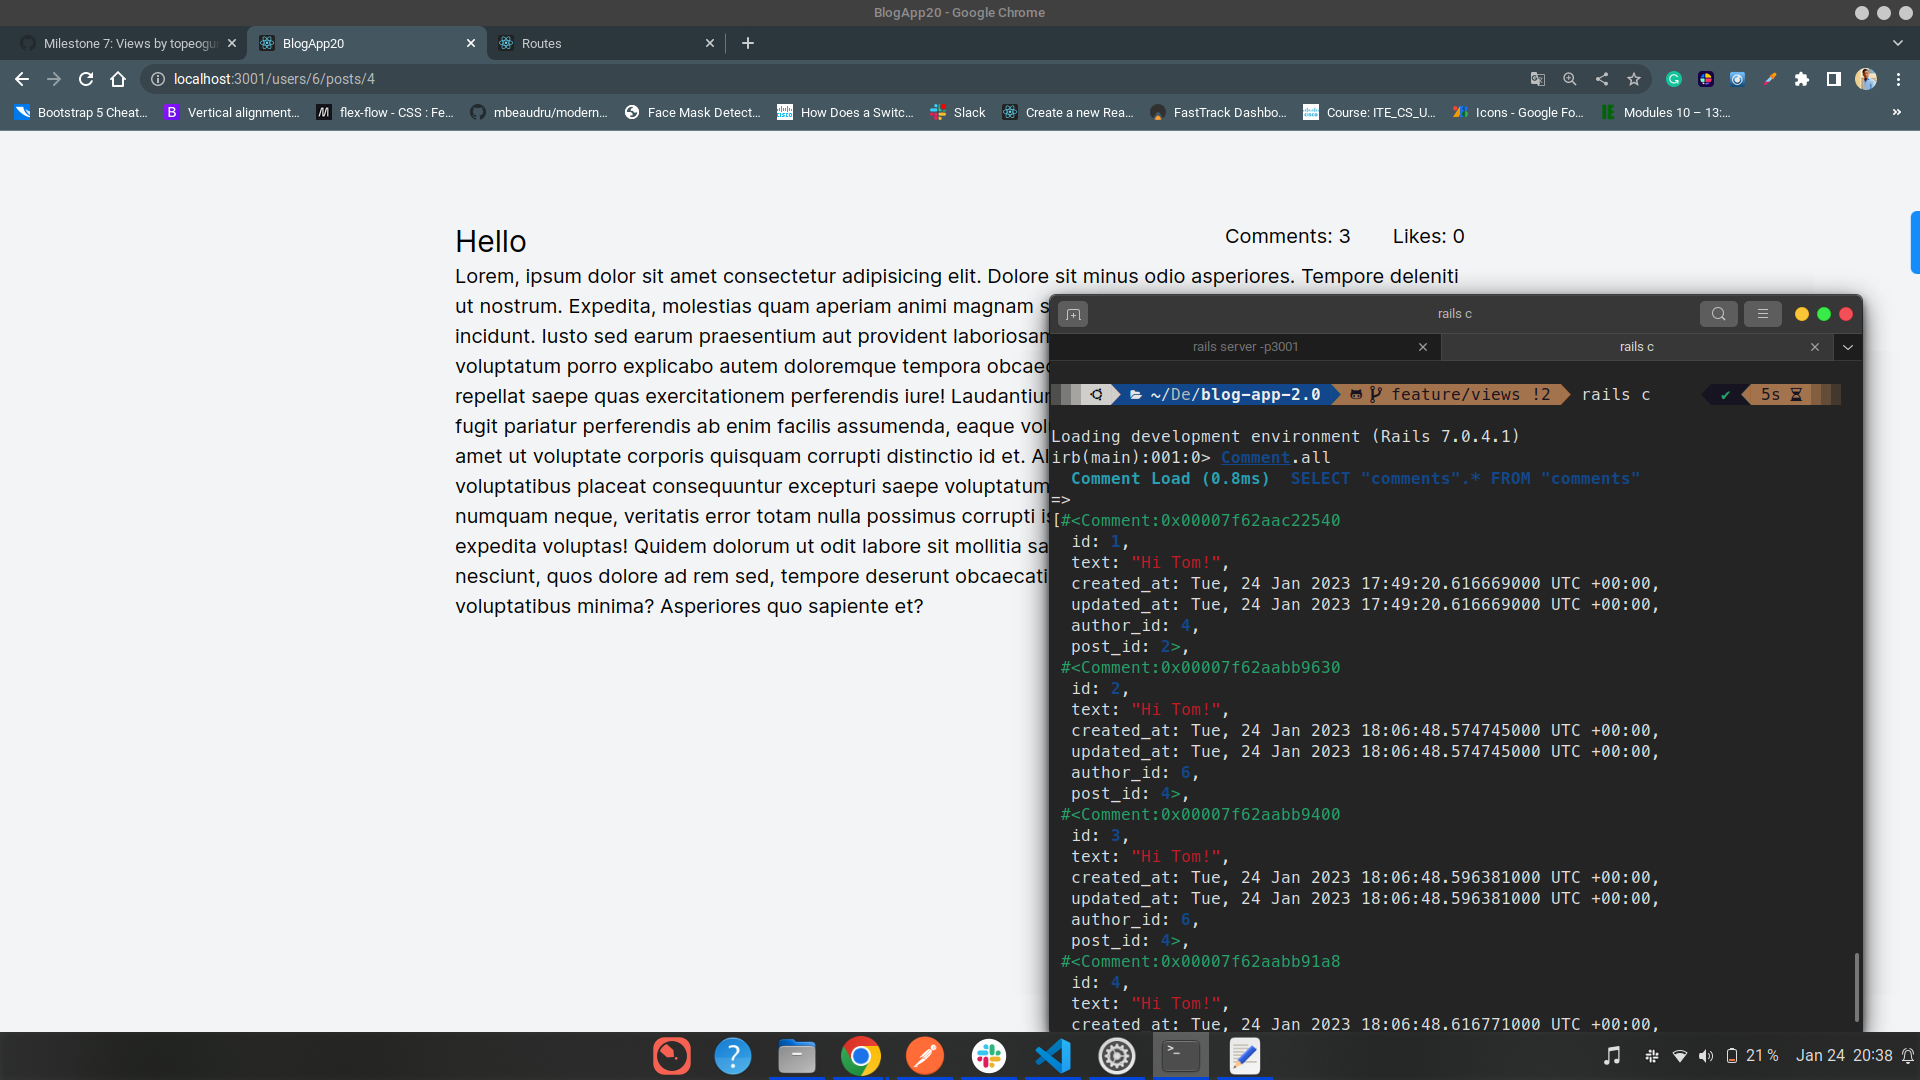Image resolution: width=1920 pixels, height=1080 pixels.
Task: Open a new terminal tab
Action: pos(1074,313)
